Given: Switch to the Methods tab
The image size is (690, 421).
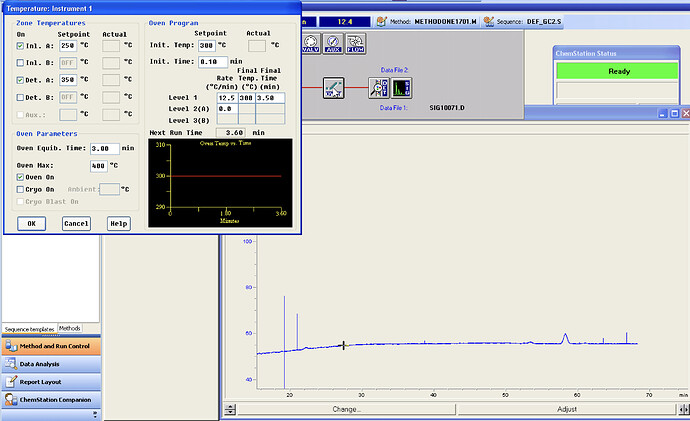Looking at the screenshot, I should point(70,328).
